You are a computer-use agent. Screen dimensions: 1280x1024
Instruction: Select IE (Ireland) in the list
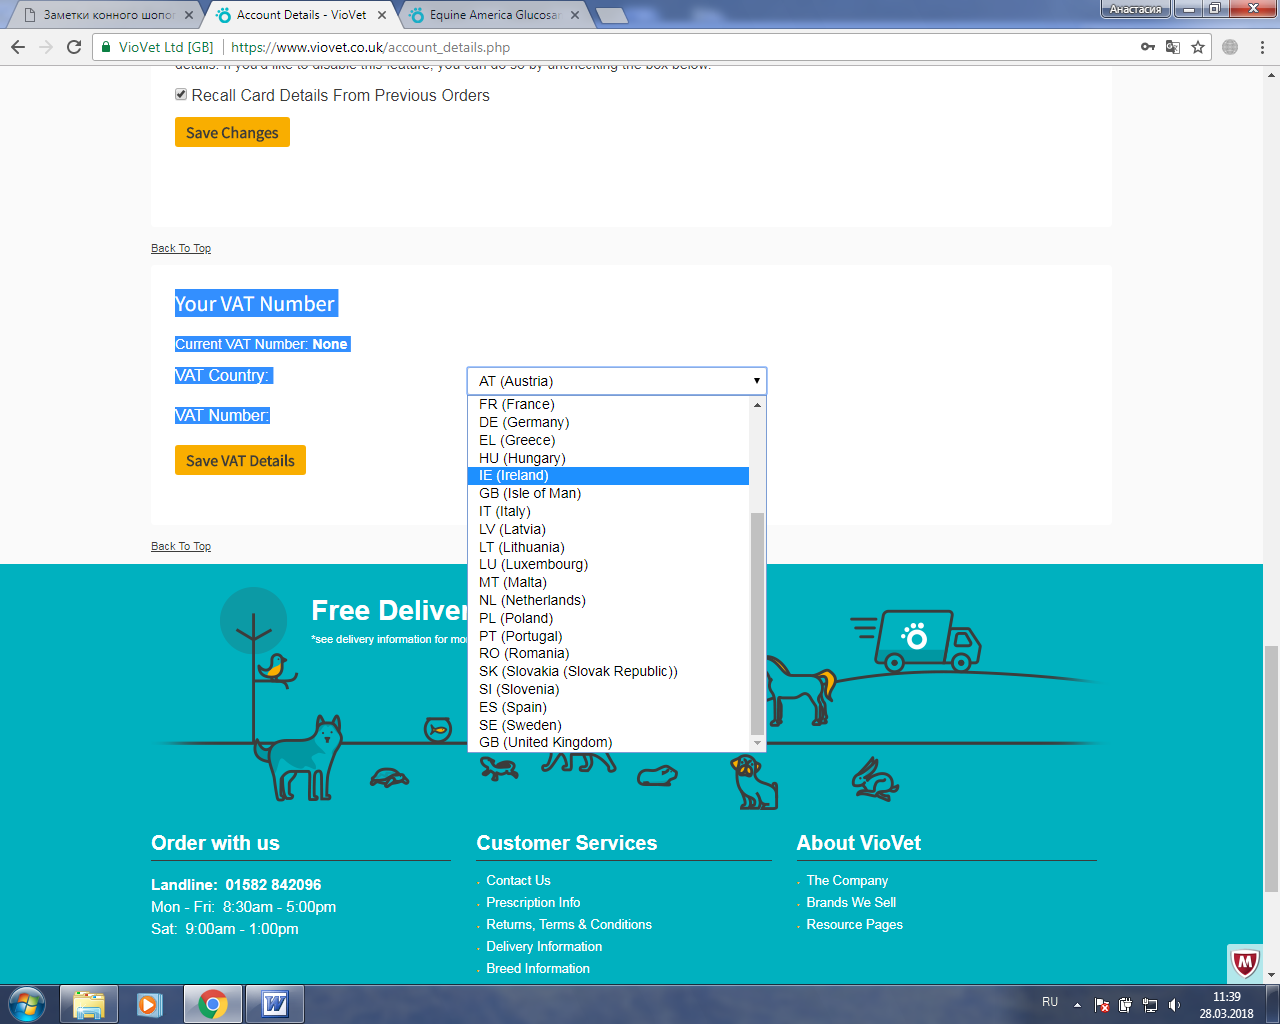tap(608, 476)
